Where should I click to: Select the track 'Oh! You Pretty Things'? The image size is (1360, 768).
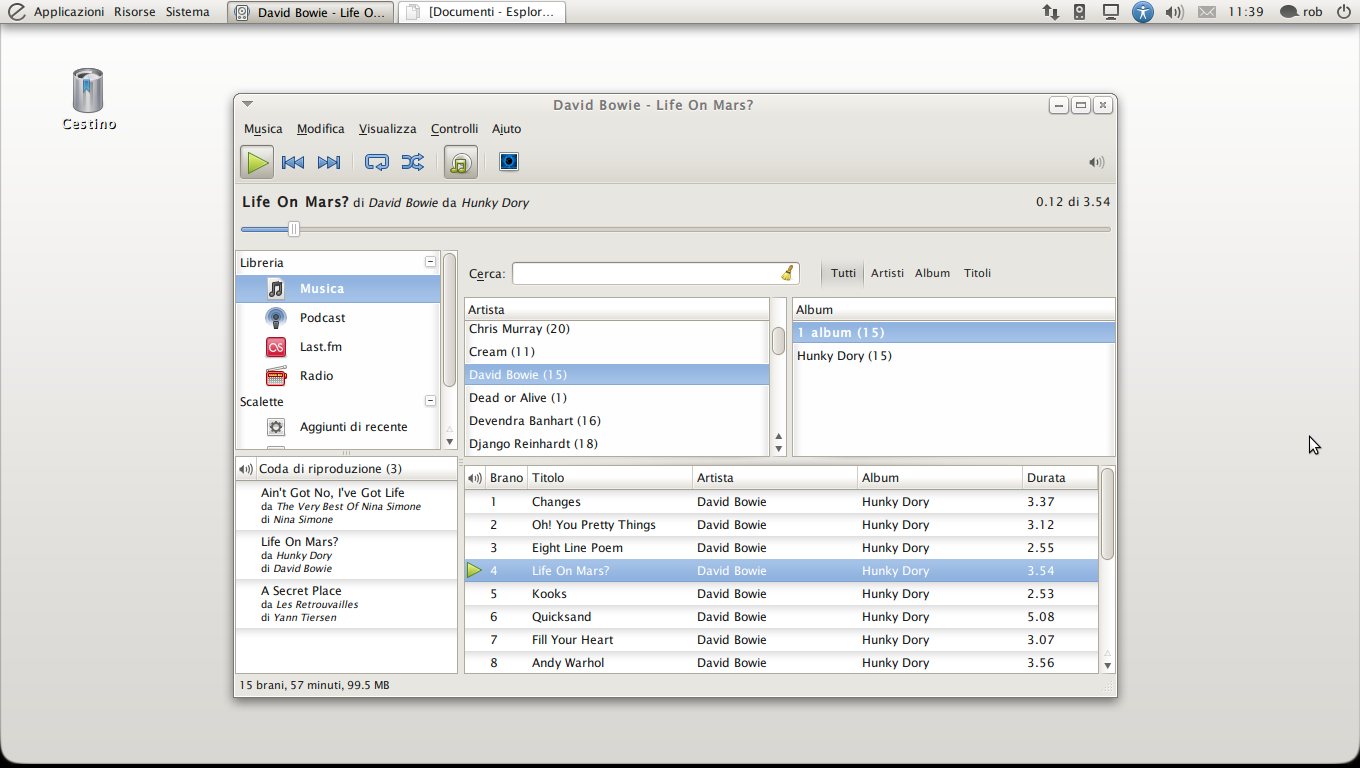(x=781, y=525)
